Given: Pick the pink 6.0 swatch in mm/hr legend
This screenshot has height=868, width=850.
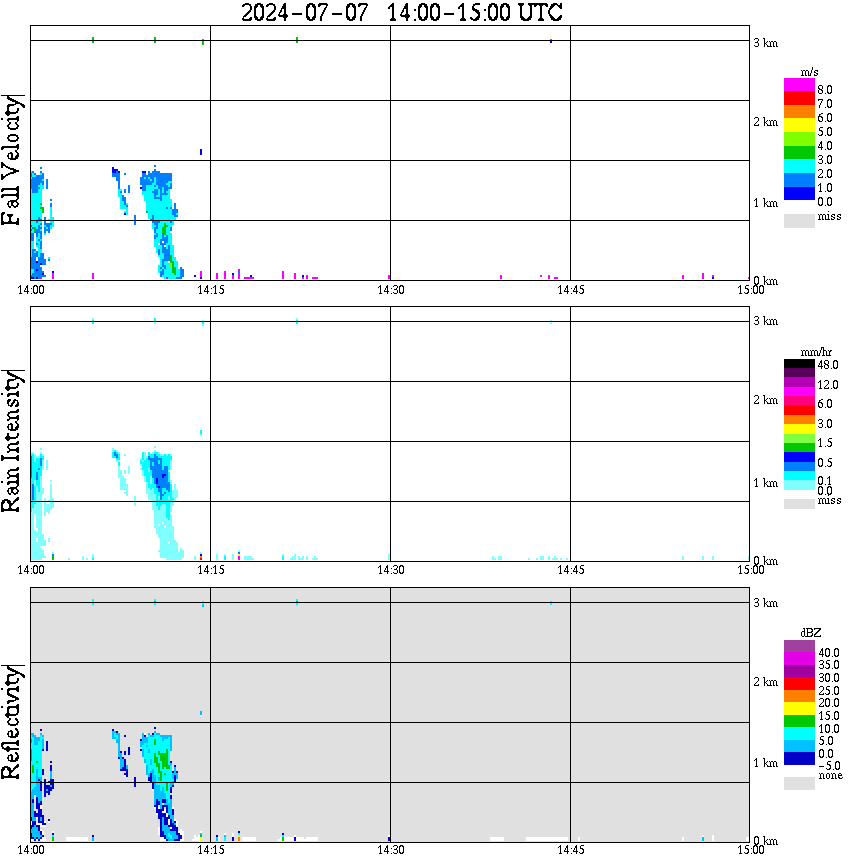Looking at the screenshot, I should tap(799, 401).
